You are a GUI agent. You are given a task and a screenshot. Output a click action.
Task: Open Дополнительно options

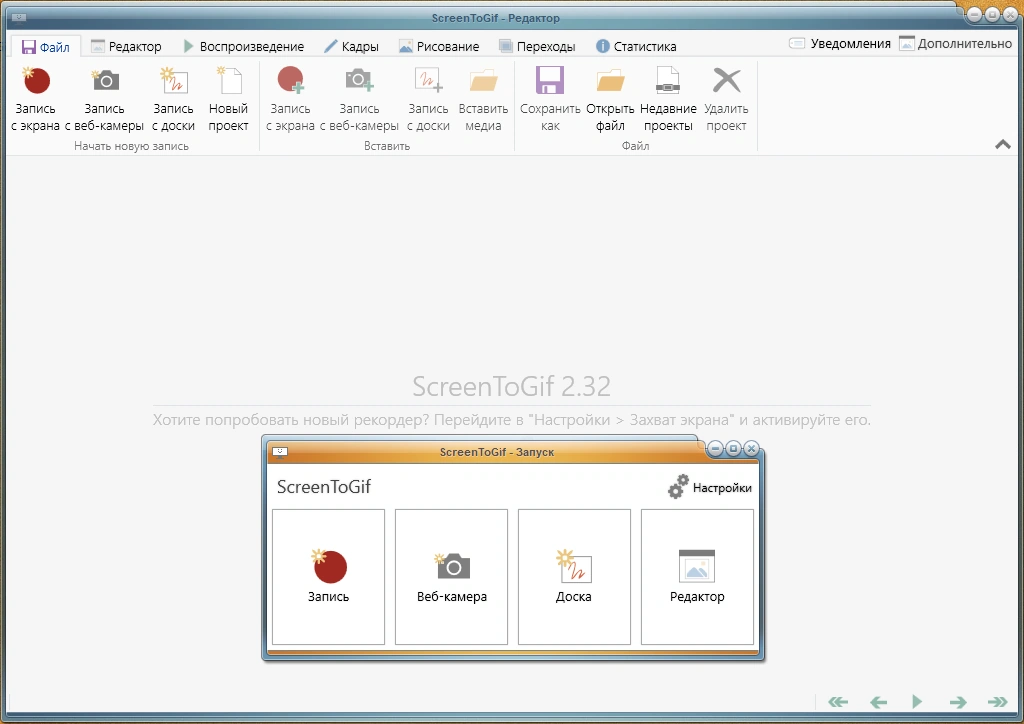[x=955, y=44]
